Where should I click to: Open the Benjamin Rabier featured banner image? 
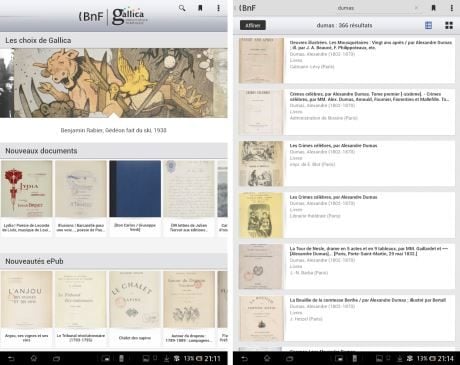coord(114,83)
